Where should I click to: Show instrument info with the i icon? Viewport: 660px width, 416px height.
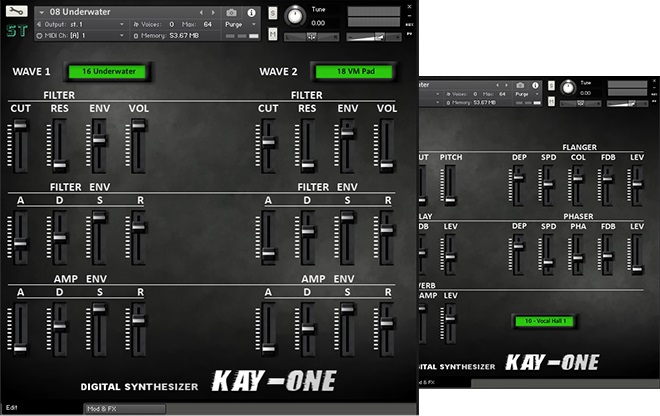point(251,13)
